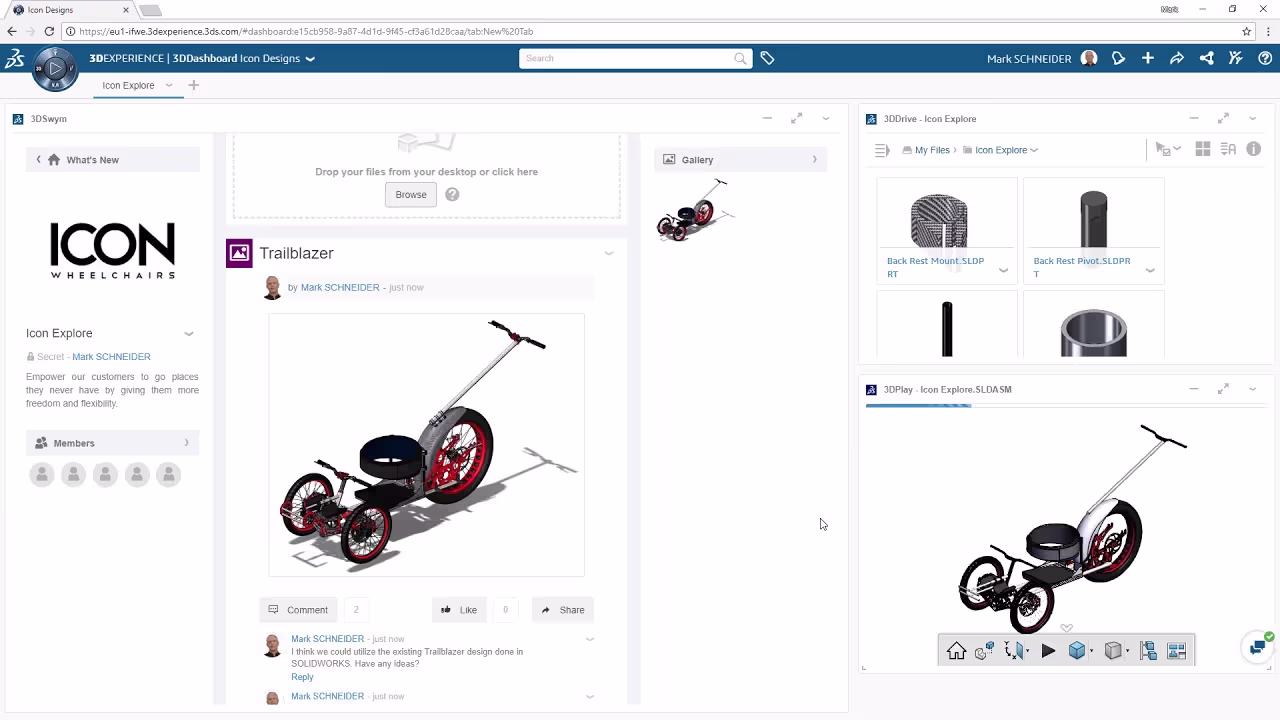Screen dimensions: 1280x720
Task: Play the 3DPlay animation
Action: click(x=1048, y=651)
